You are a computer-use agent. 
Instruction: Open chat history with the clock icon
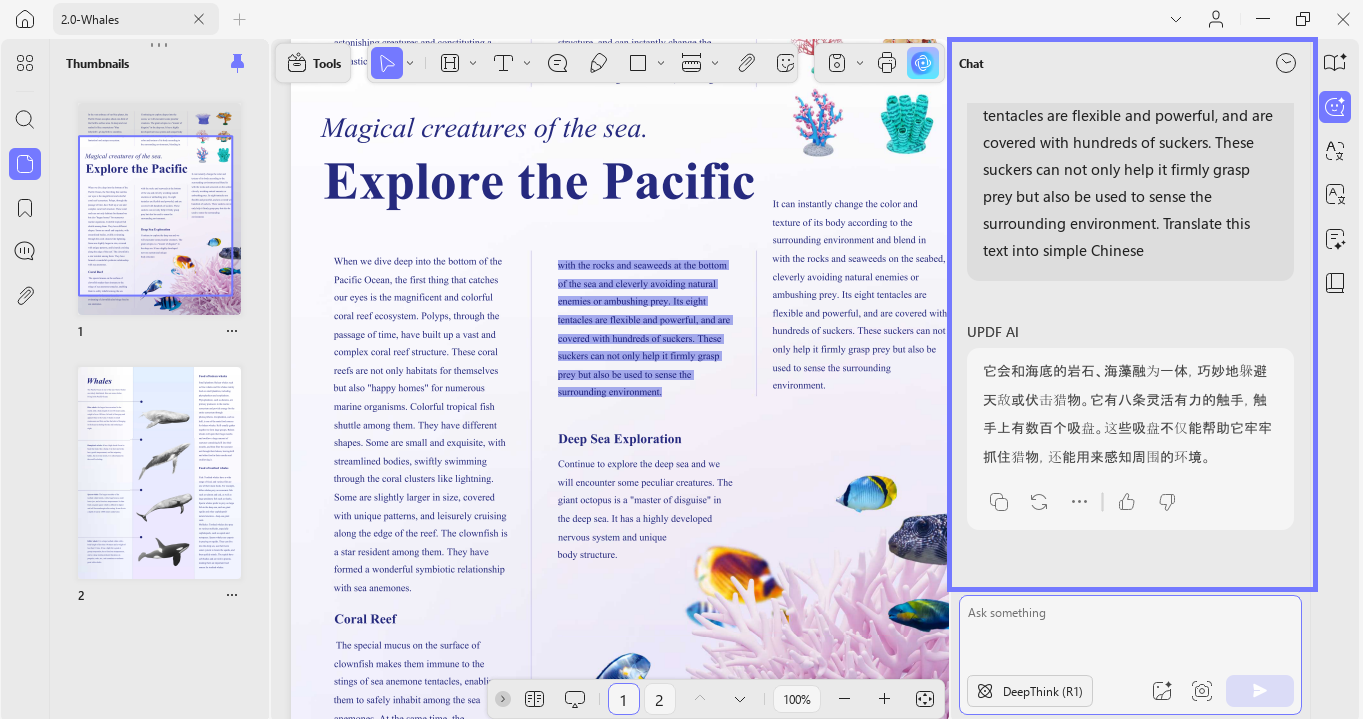point(1286,63)
